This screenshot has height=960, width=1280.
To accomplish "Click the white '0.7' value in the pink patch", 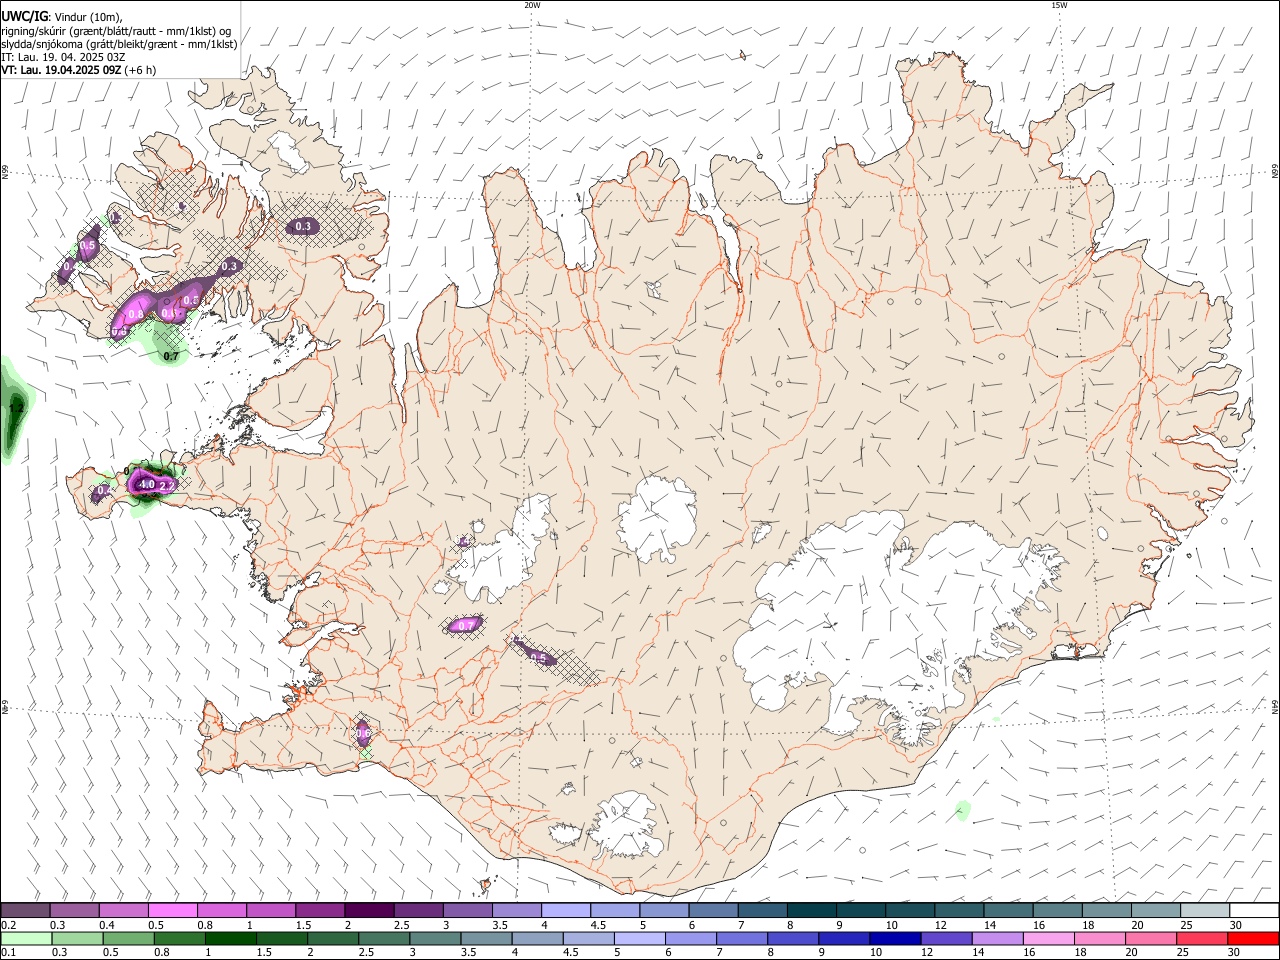I will 466,626.
